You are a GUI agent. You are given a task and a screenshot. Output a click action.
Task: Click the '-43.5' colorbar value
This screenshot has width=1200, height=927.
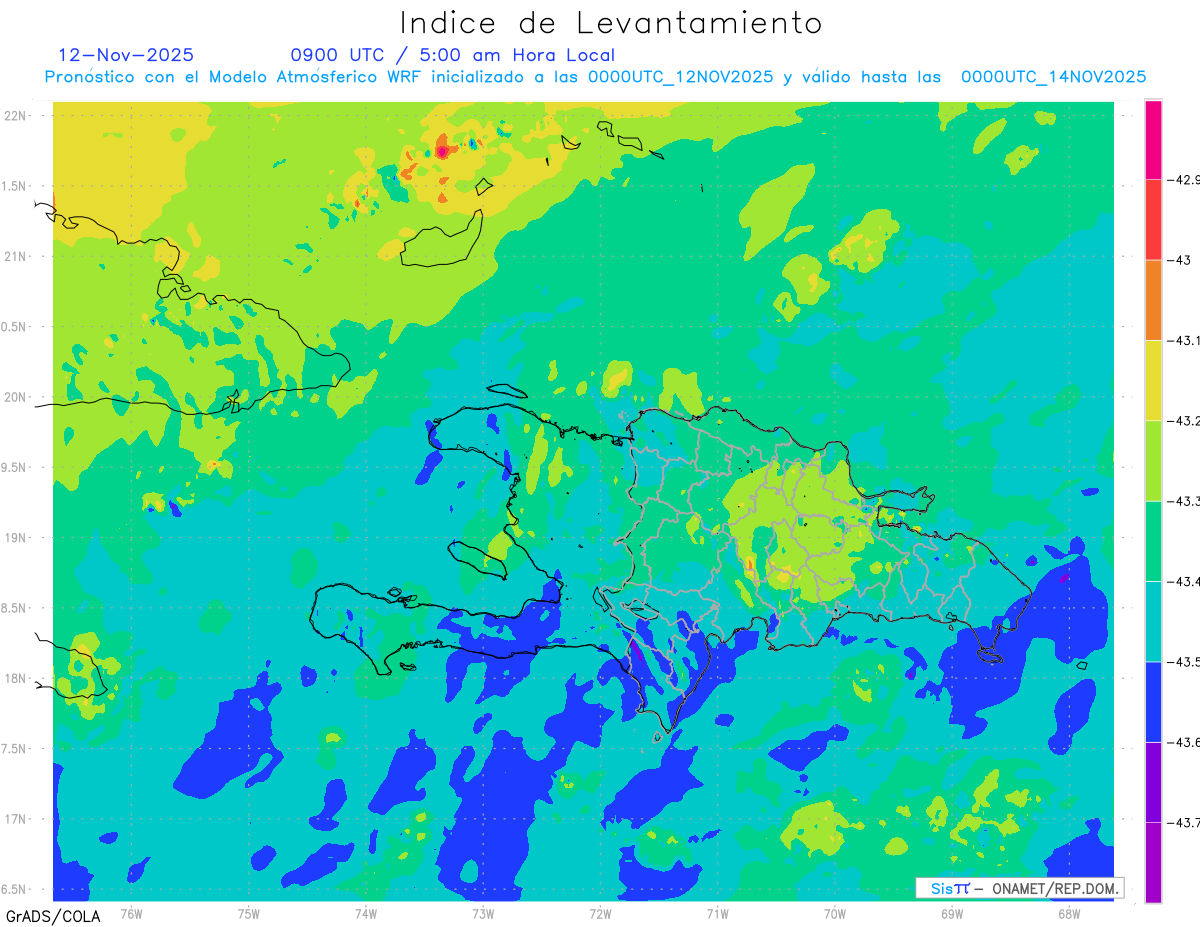coord(1184,662)
